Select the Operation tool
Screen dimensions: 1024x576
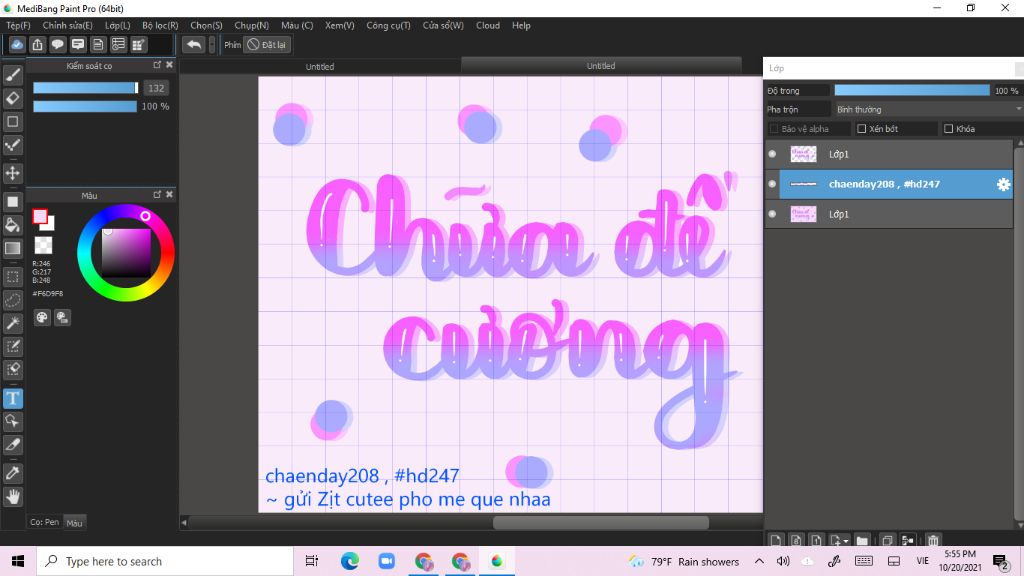(x=12, y=421)
